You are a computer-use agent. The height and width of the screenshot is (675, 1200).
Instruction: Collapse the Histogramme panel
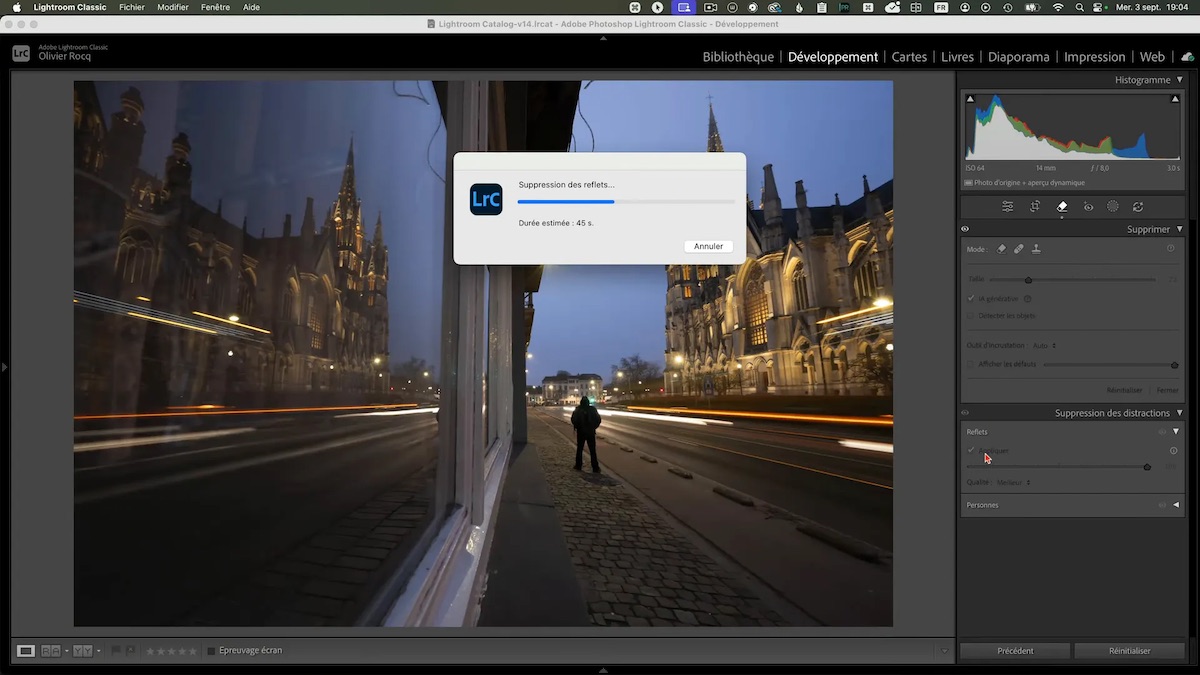[x=1180, y=80]
